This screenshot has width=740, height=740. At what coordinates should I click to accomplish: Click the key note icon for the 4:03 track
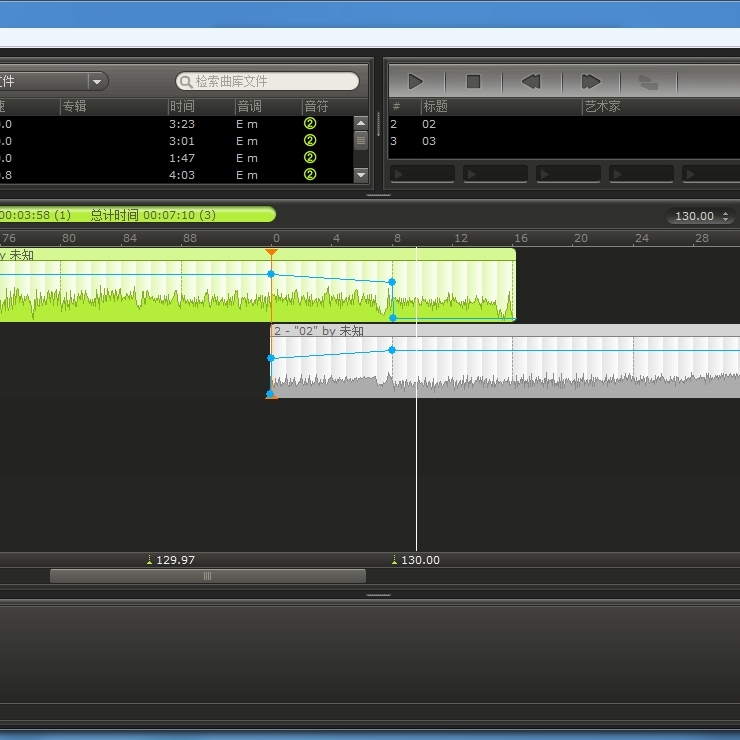(310, 175)
